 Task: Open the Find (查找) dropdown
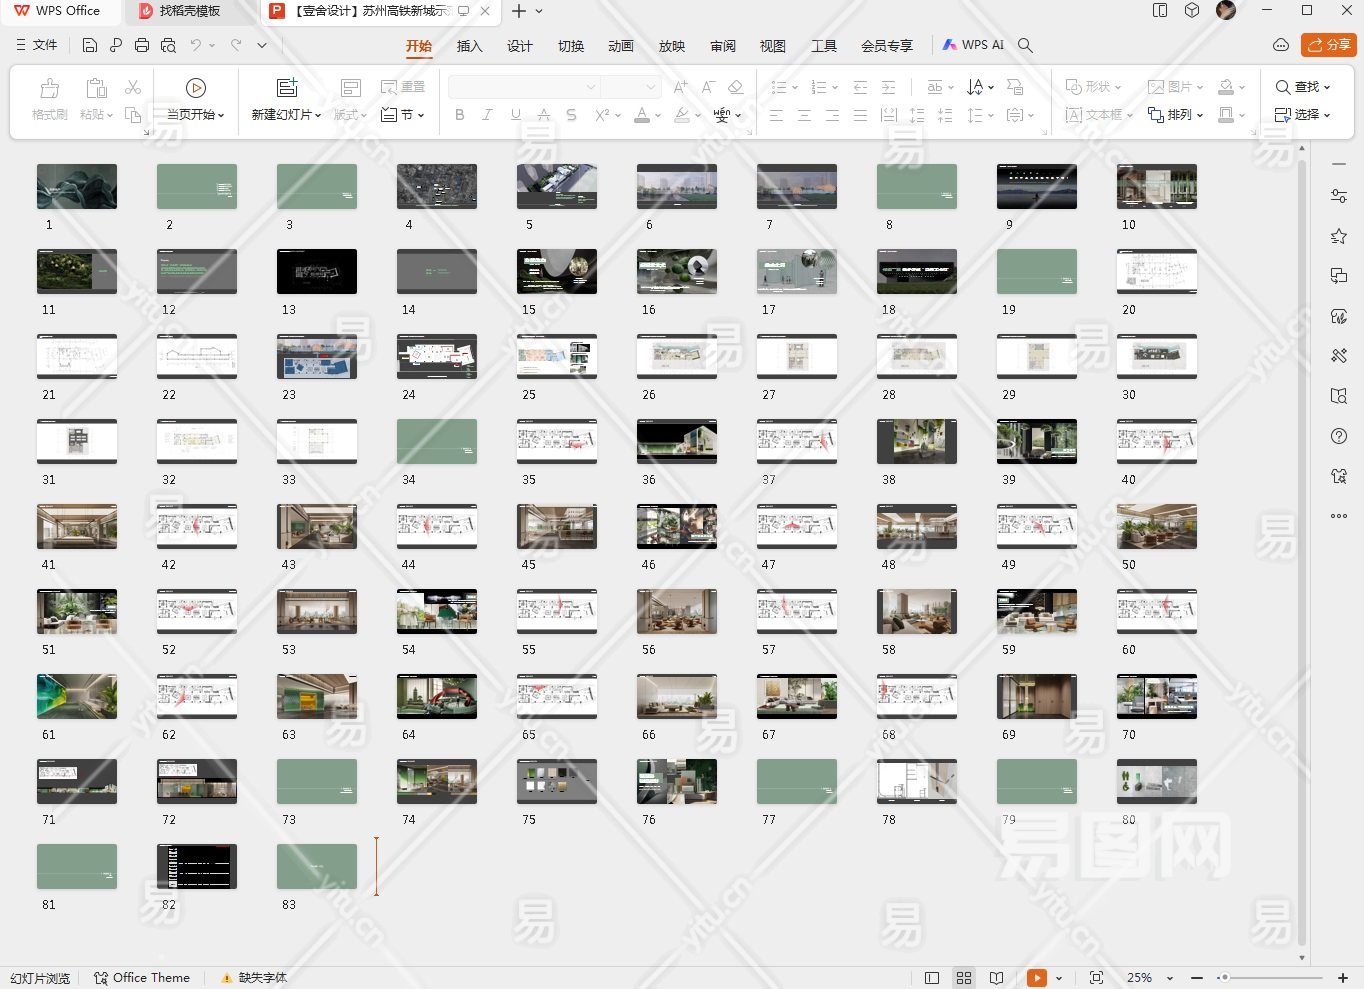[1304, 87]
